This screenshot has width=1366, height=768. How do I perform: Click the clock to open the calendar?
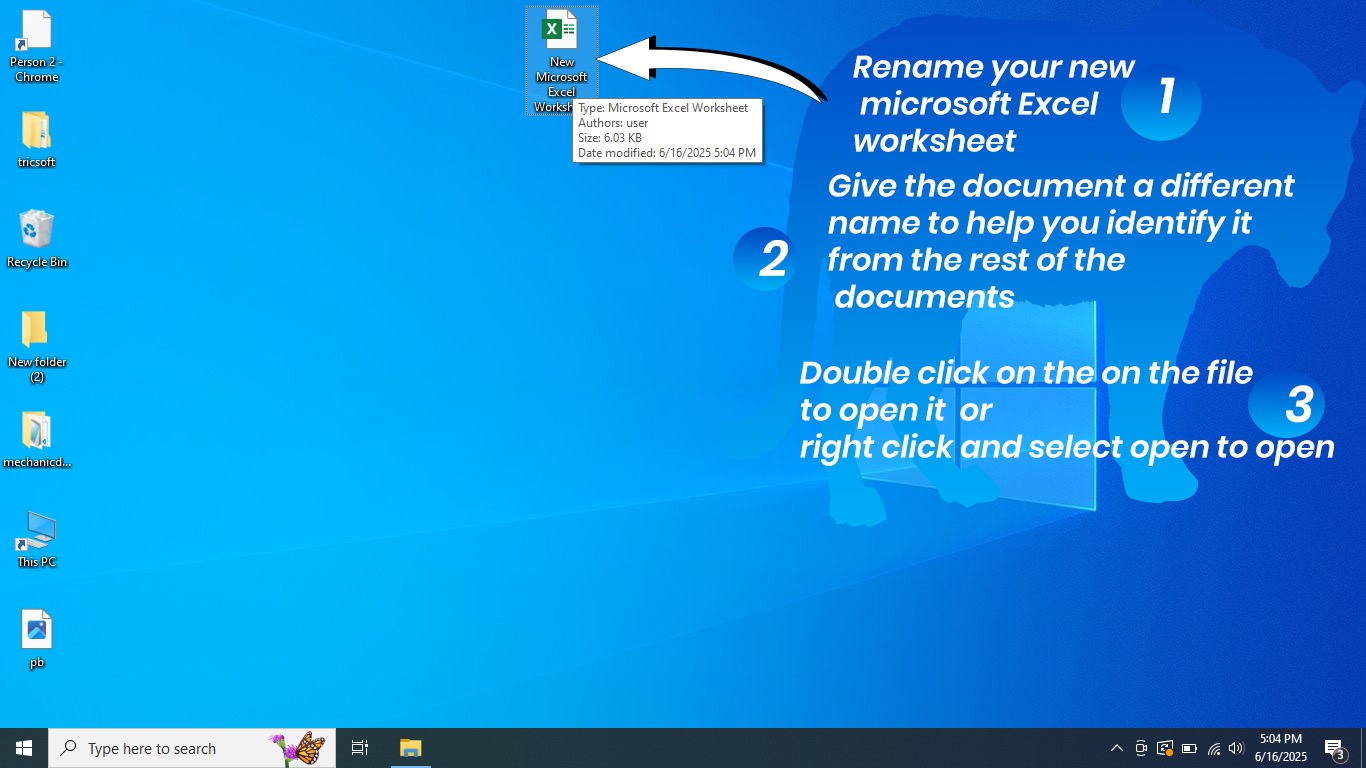[x=1281, y=747]
